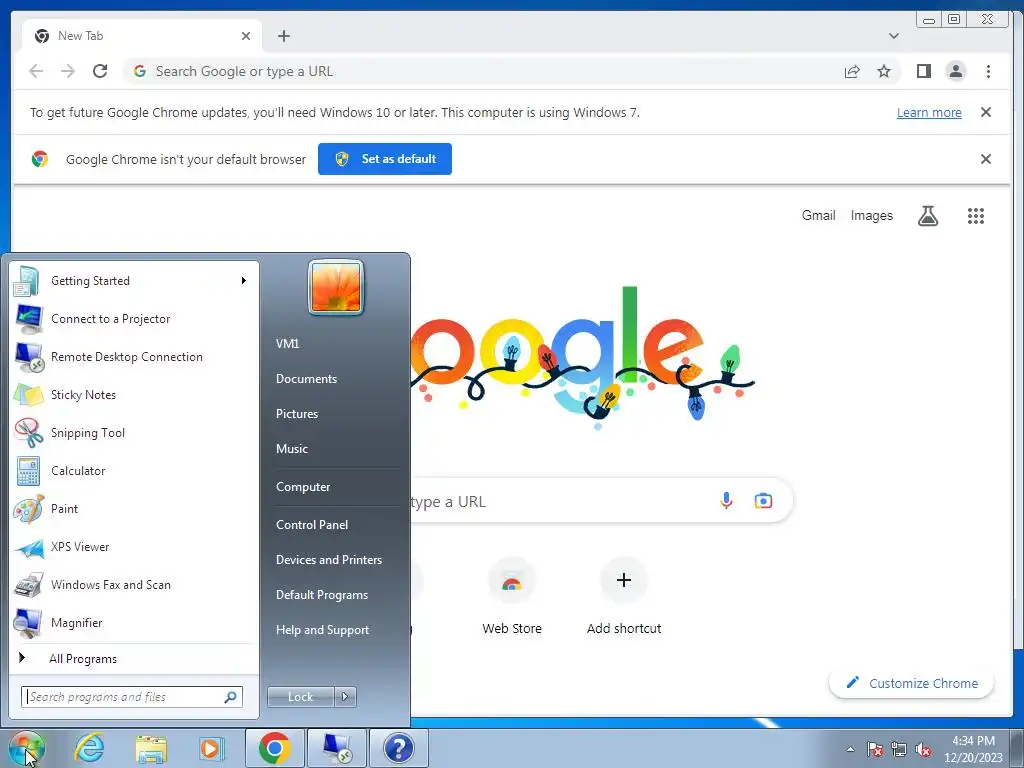This screenshot has width=1024, height=768.
Task: Follow the Learn more link
Action: tap(929, 112)
